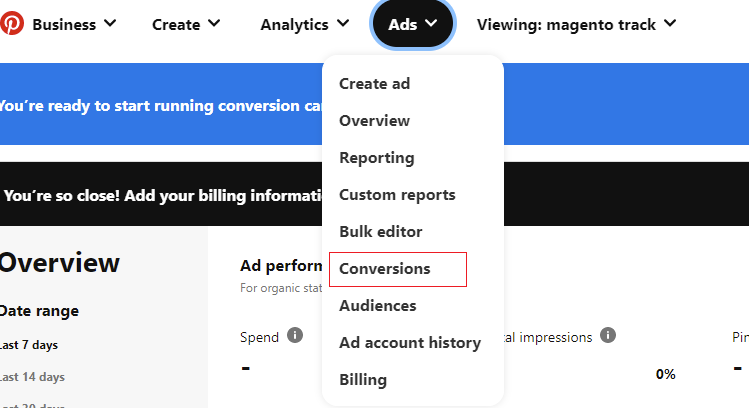This screenshot has height=408, width=749.
Task: Click the billing information black banner
Action: [x=160, y=195]
